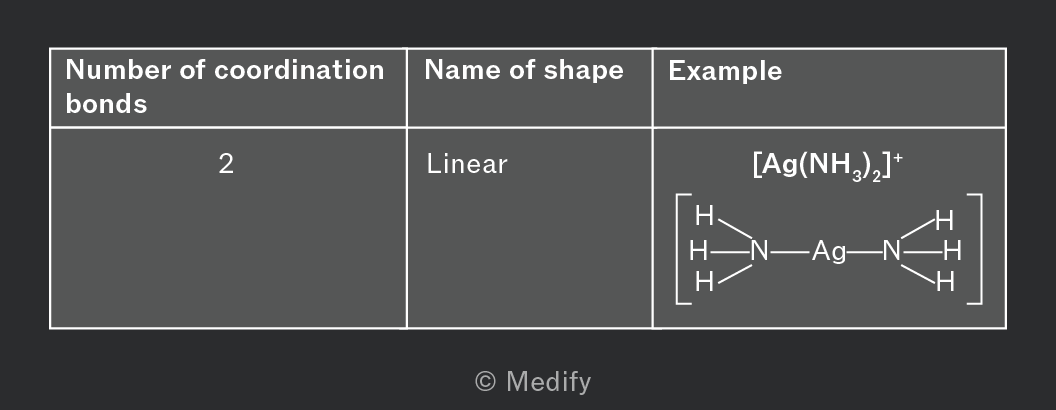Image resolution: width=1056 pixels, height=410 pixels.
Task: Click the right N atom in the diagram
Action: [x=892, y=252]
